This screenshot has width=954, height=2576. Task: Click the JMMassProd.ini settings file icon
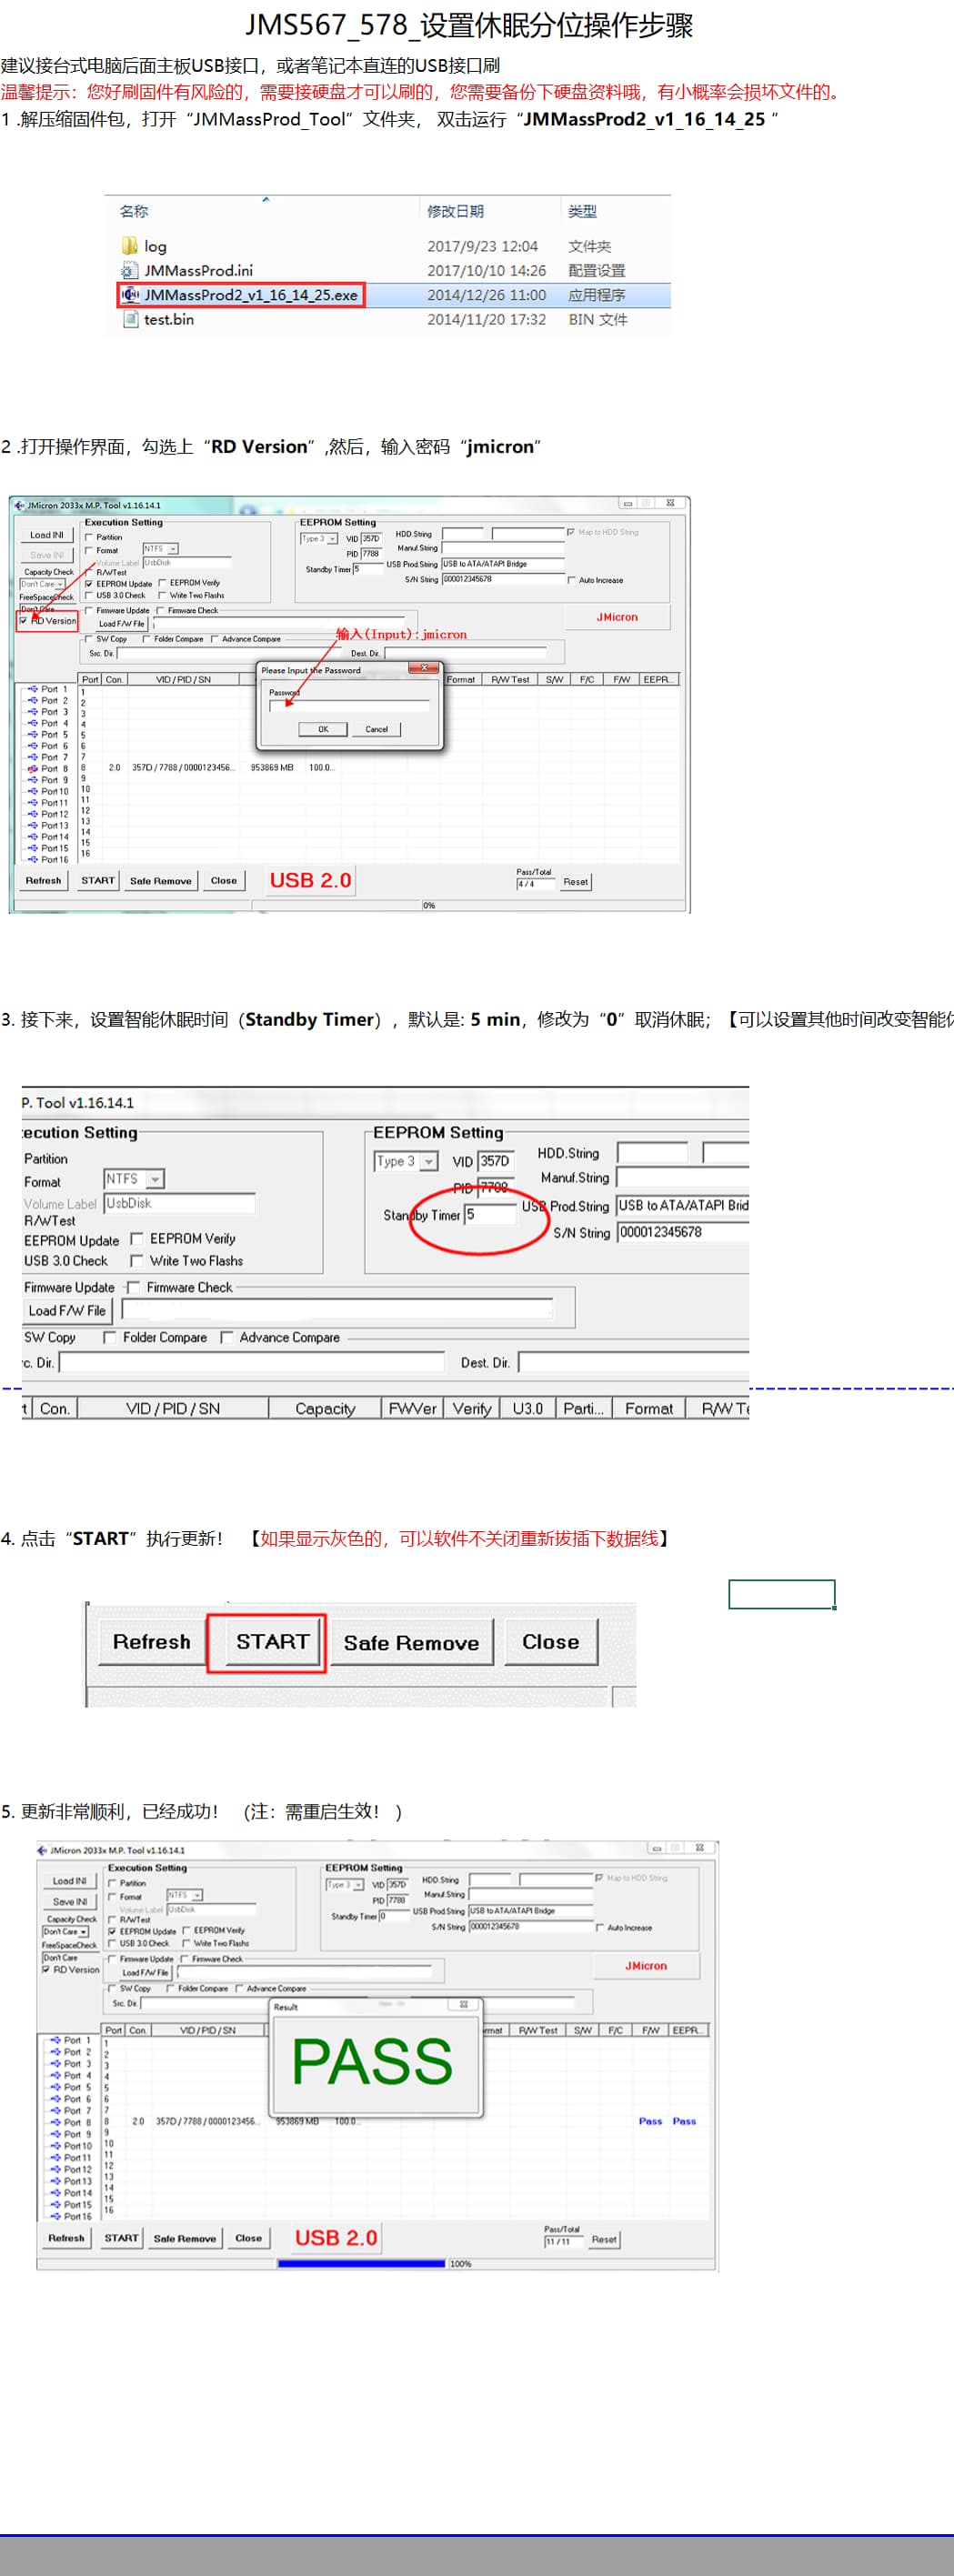click(x=129, y=270)
